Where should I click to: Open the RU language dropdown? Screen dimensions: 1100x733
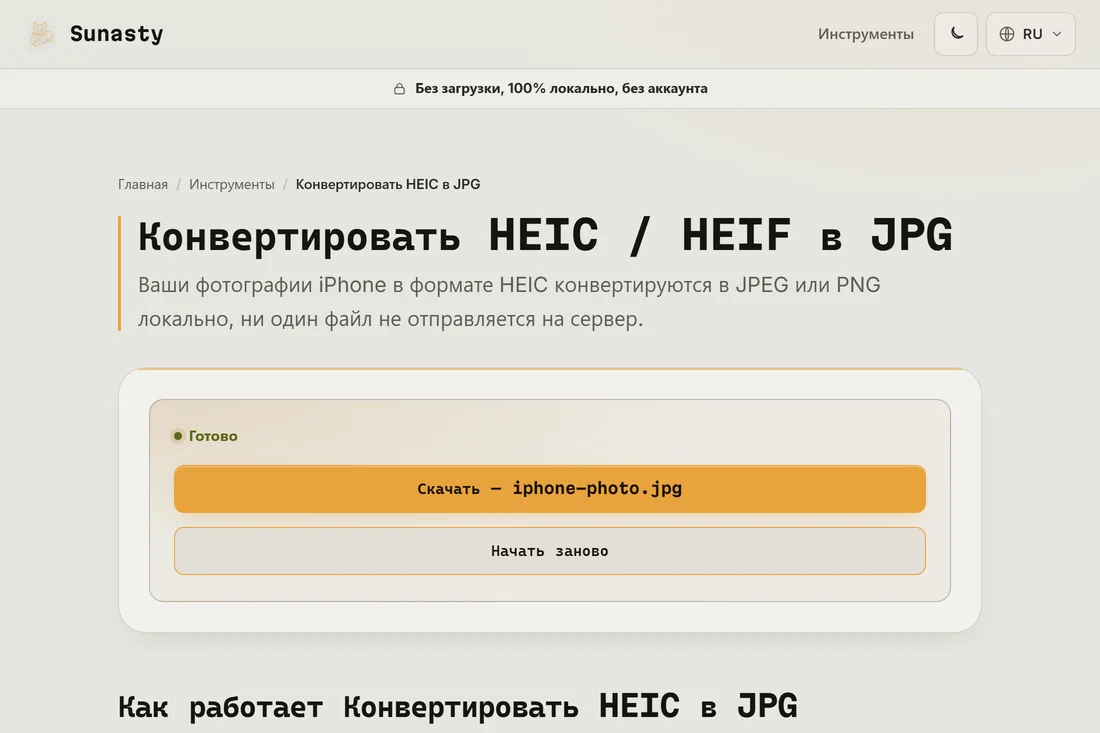click(x=1031, y=34)
